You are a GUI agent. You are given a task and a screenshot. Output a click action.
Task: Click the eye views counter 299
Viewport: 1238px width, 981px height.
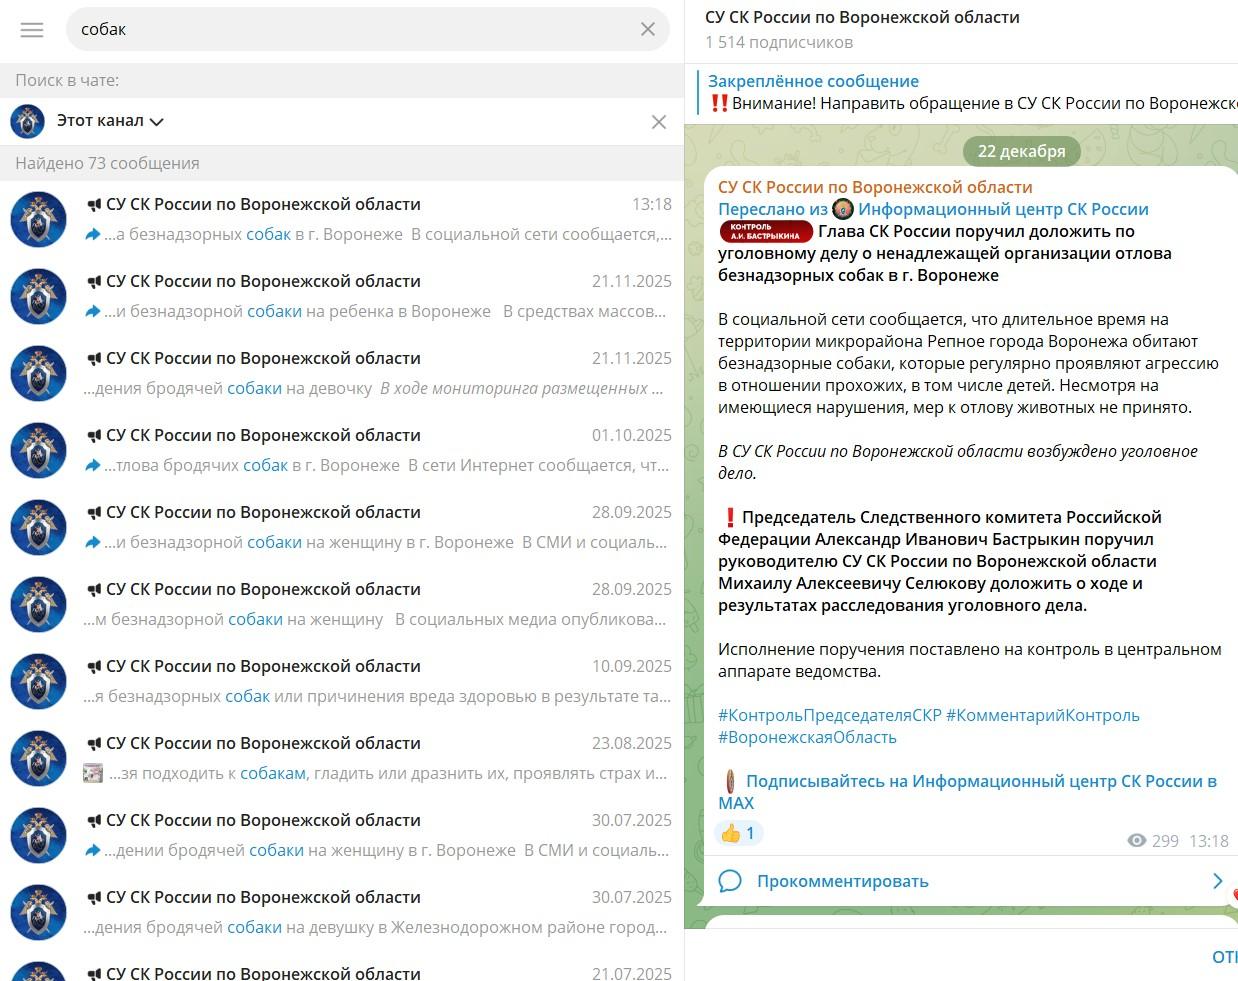pos(1153,841)
